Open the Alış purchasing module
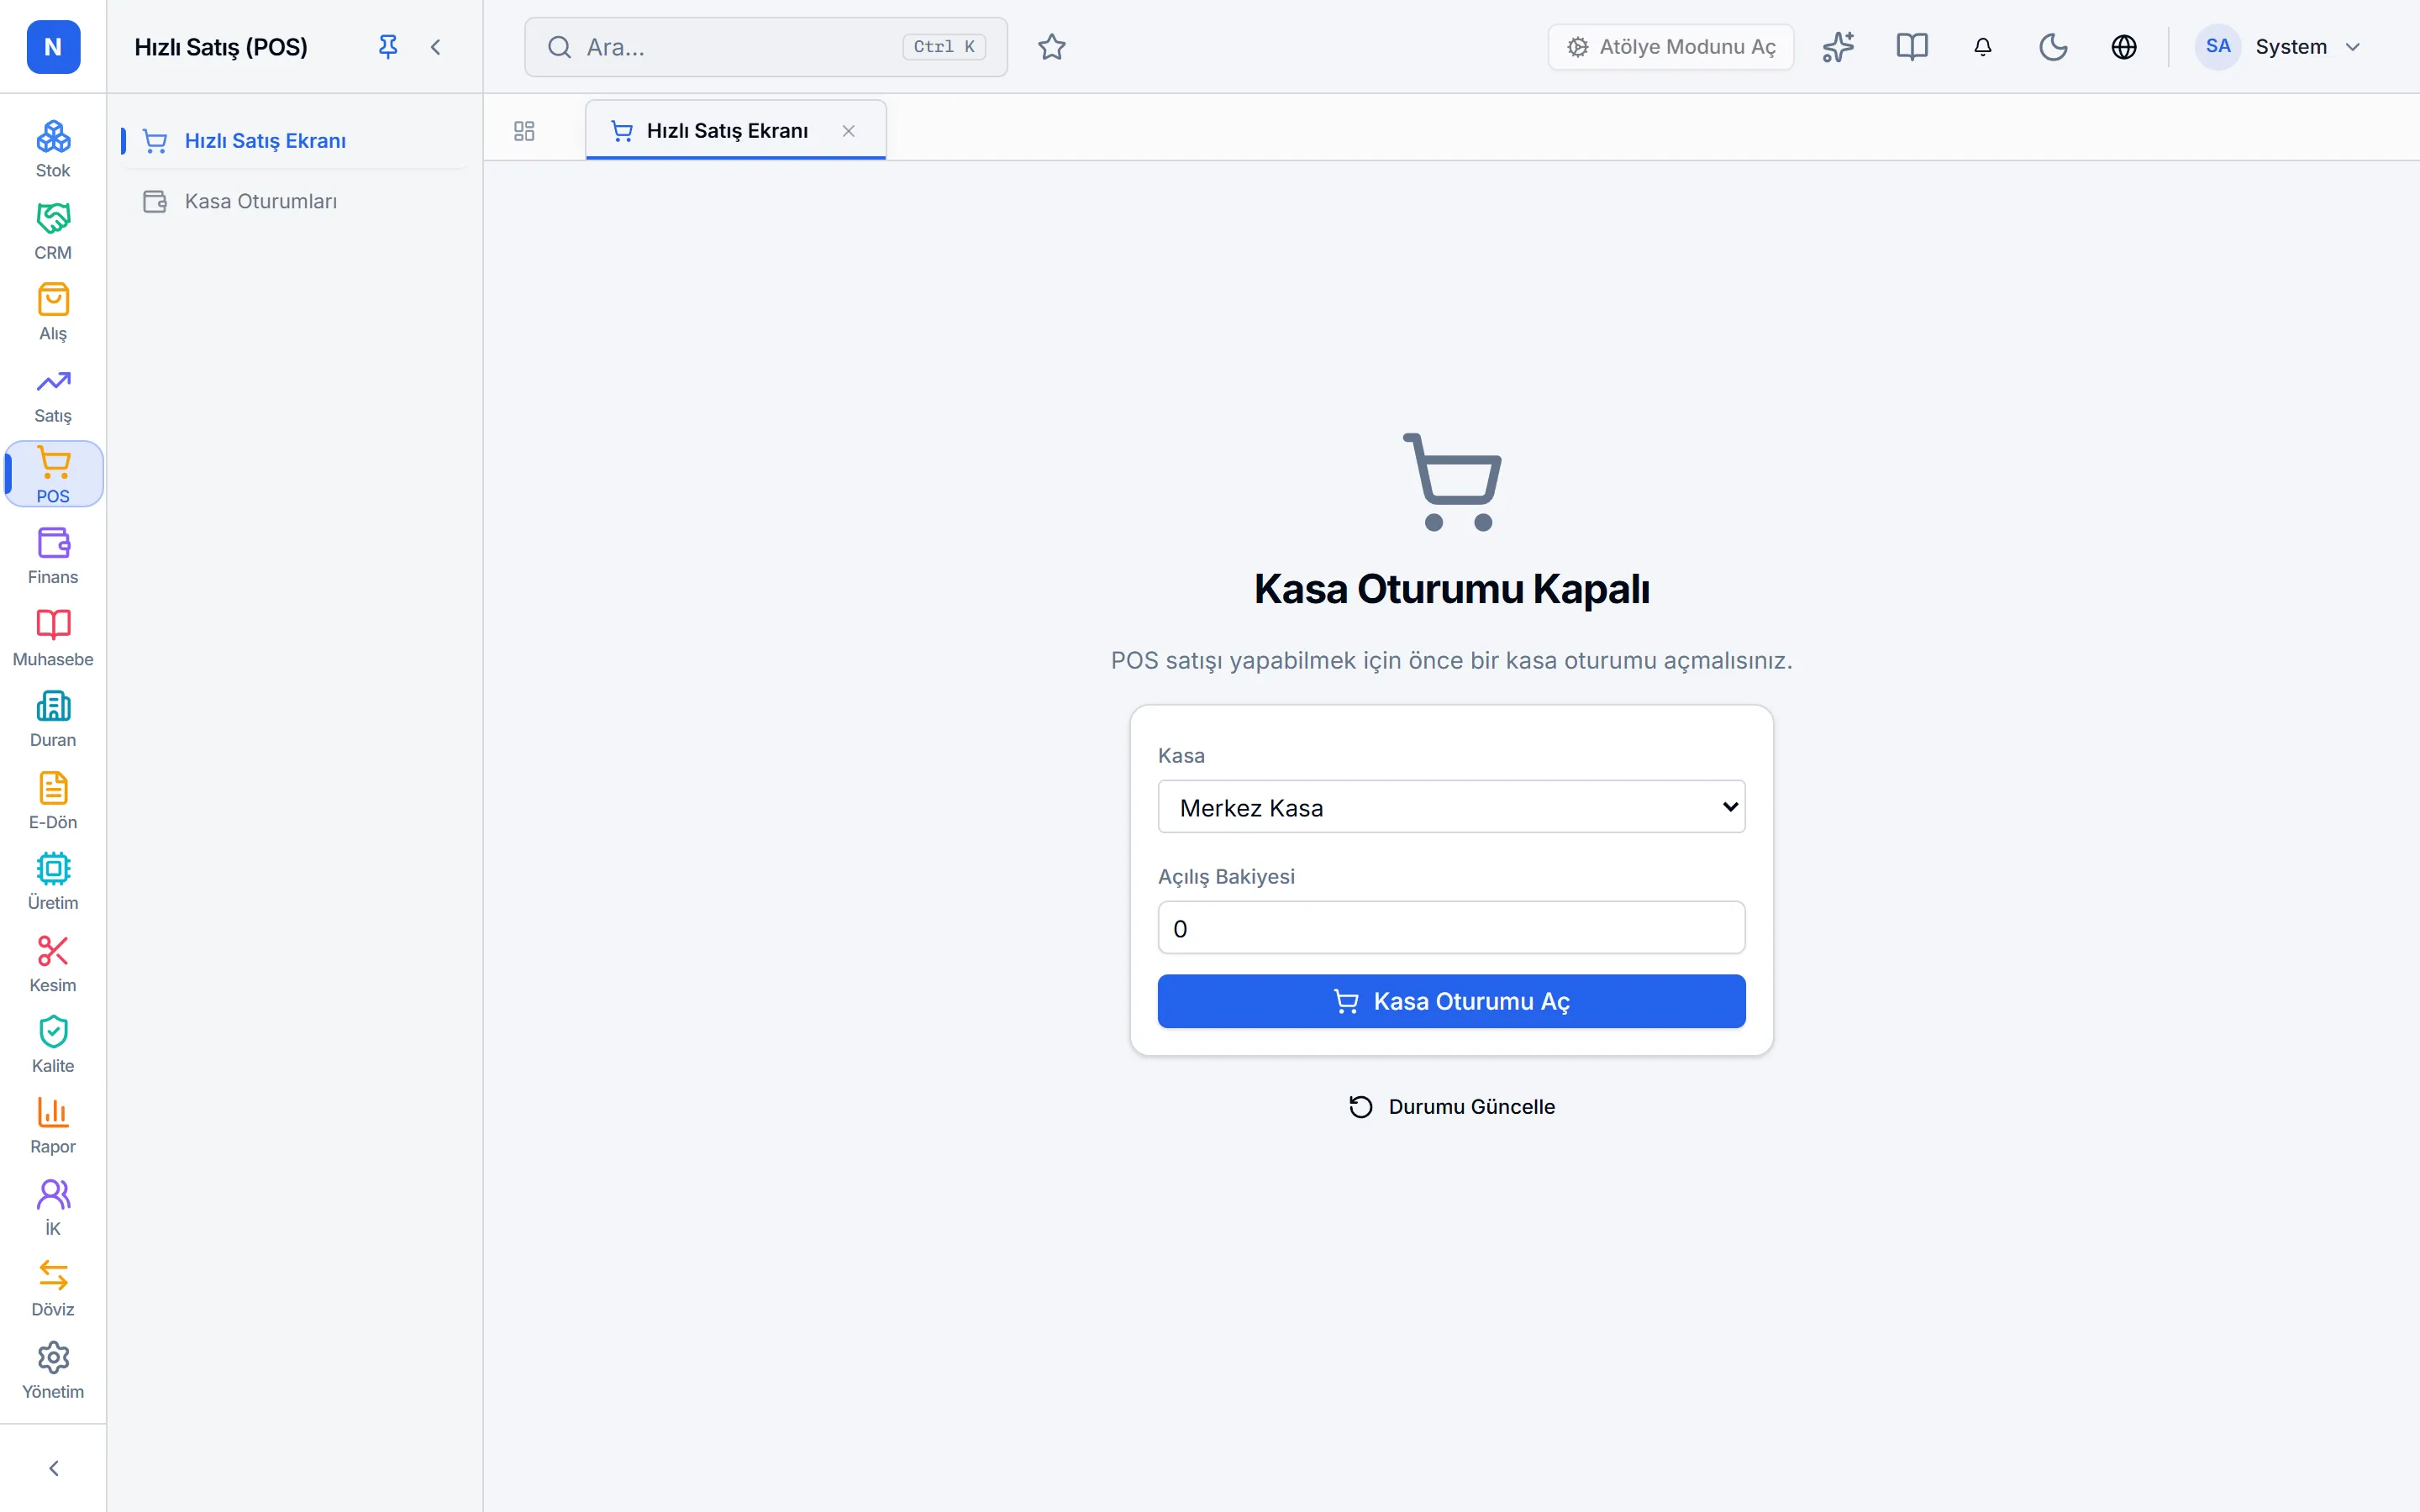This screenshot has width=2420, height=1512. tap(53, 312)
